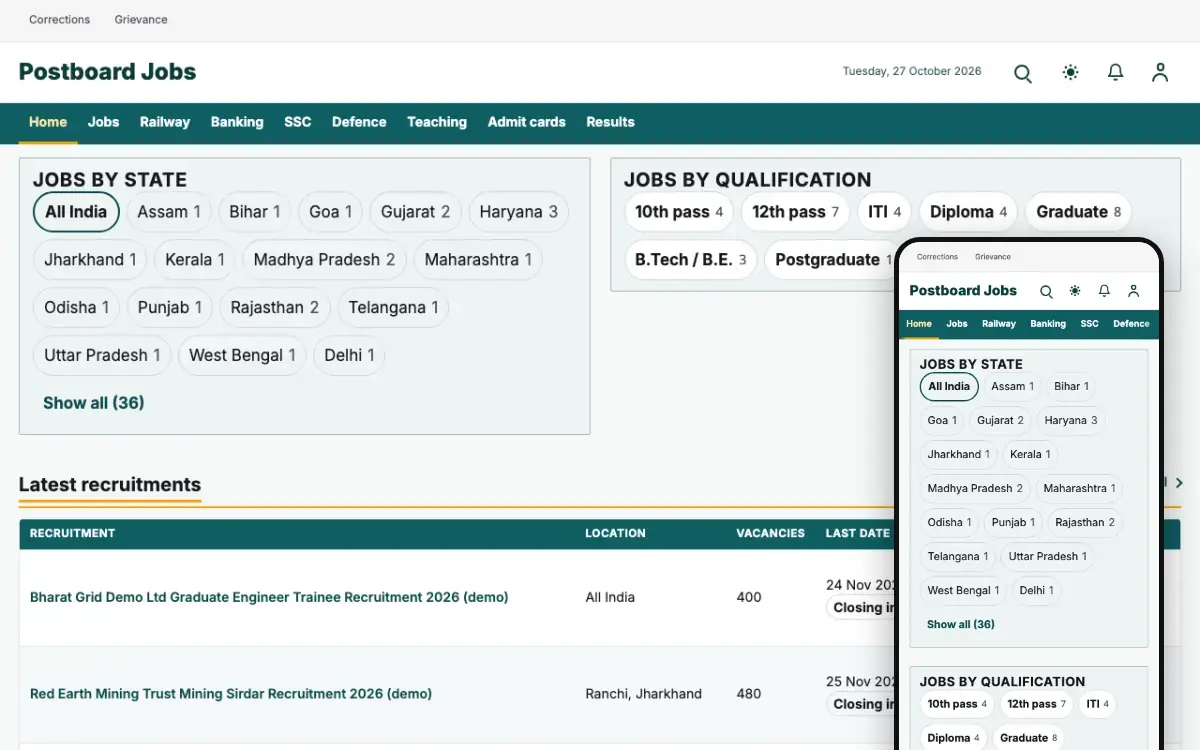Click the LOCATION column header

point(615,533)
